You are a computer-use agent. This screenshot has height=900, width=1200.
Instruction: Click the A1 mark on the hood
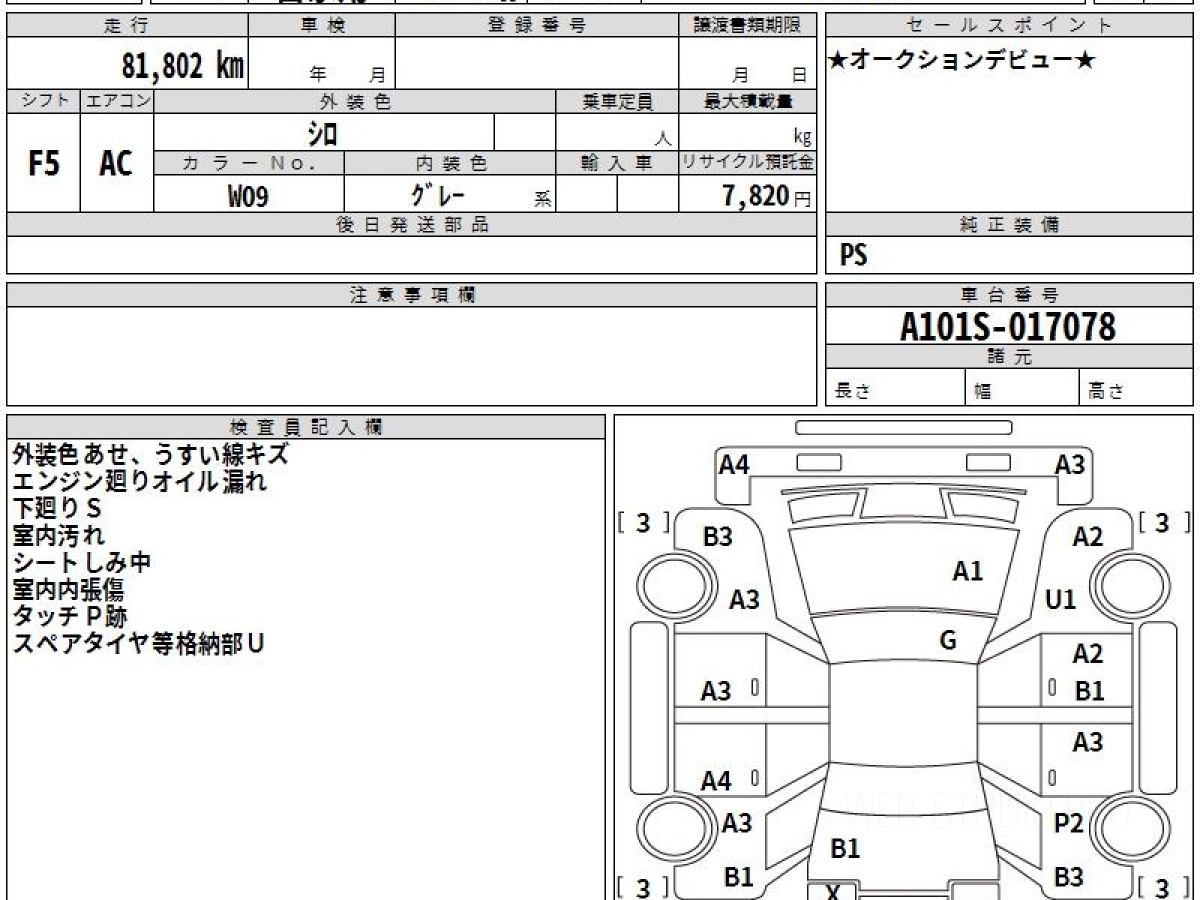point(967,571)
